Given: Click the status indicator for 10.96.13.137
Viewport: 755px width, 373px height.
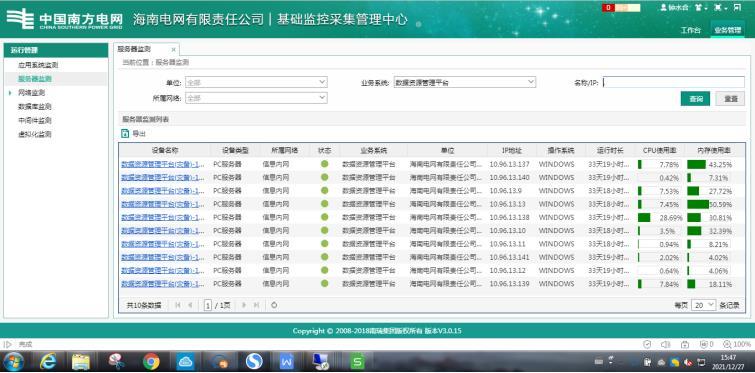Looking at the screenshot, I should (325, 164).
